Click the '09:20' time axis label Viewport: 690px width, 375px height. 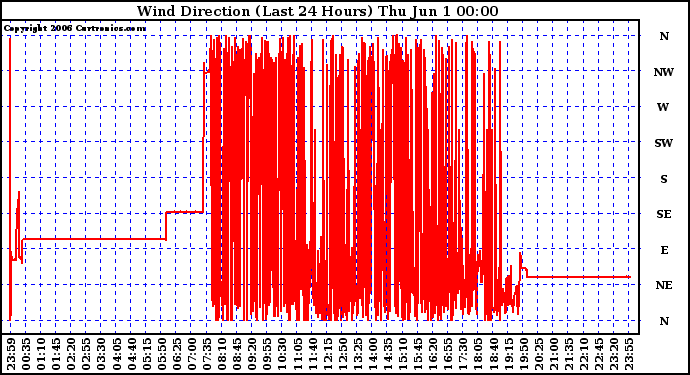click(252, 354)
